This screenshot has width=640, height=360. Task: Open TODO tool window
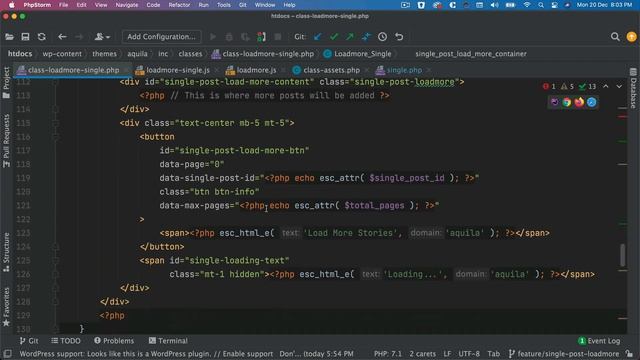click(66, 341)
